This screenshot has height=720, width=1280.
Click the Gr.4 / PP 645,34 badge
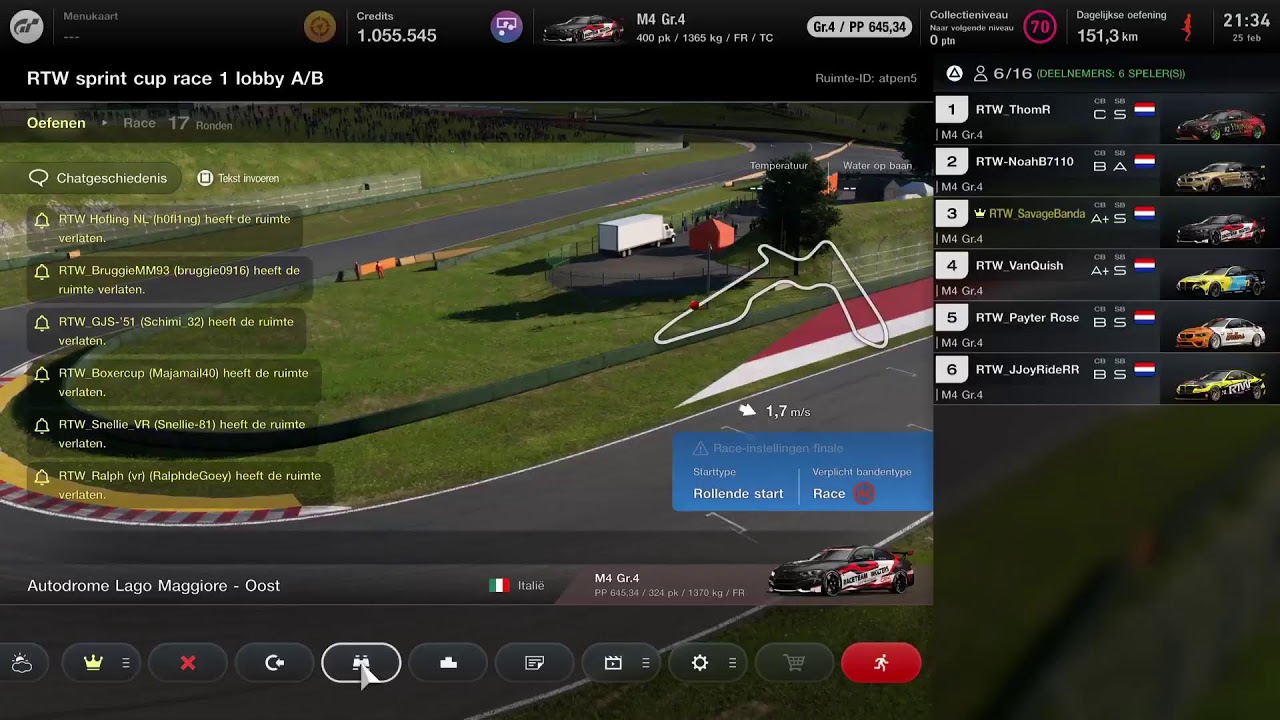pos(861,27)
